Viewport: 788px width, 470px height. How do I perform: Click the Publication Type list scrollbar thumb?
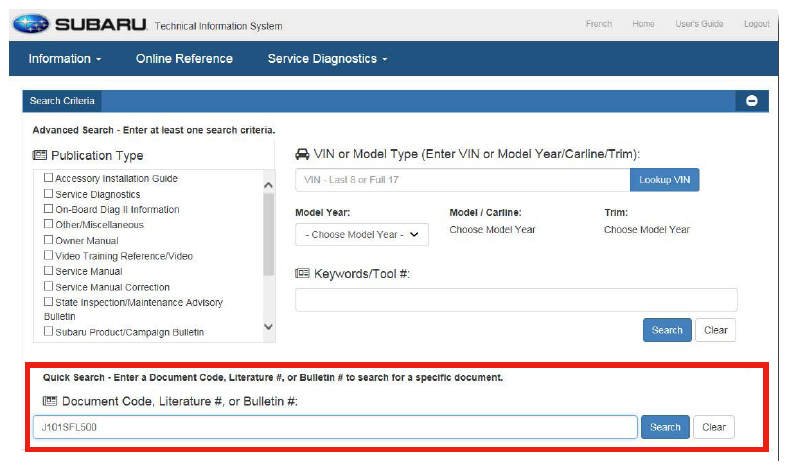coord(269,235)
